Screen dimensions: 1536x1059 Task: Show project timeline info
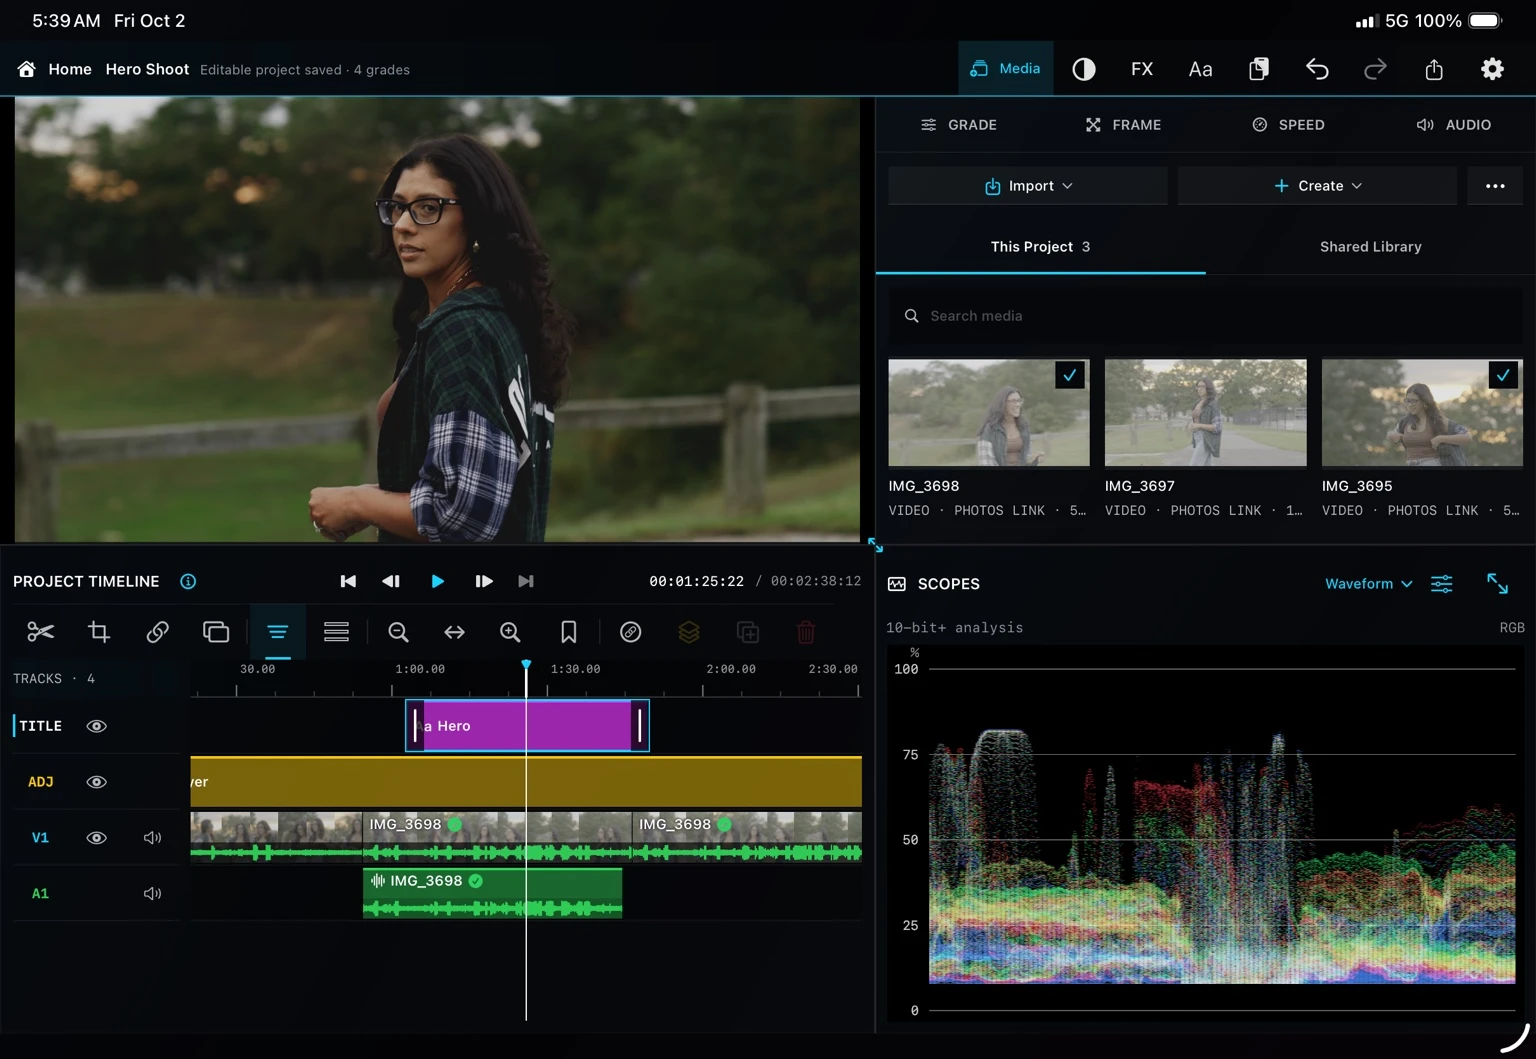click(188, 581)
